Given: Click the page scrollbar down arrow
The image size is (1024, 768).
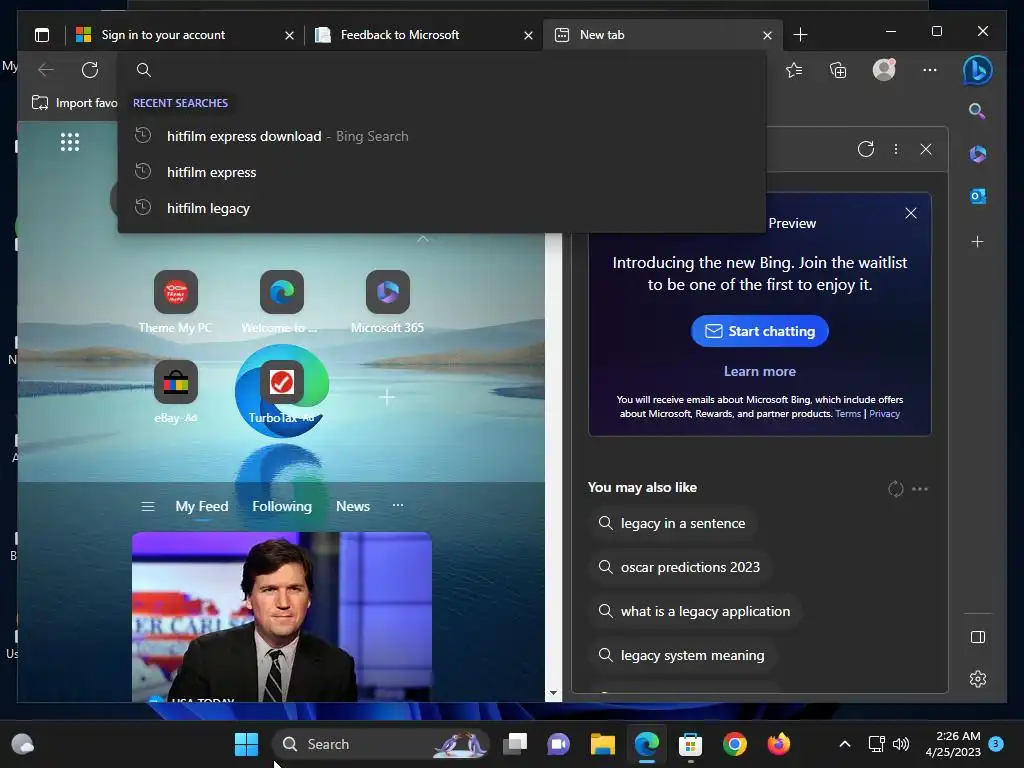Looking at the screenshot, I should click(553, 694).
